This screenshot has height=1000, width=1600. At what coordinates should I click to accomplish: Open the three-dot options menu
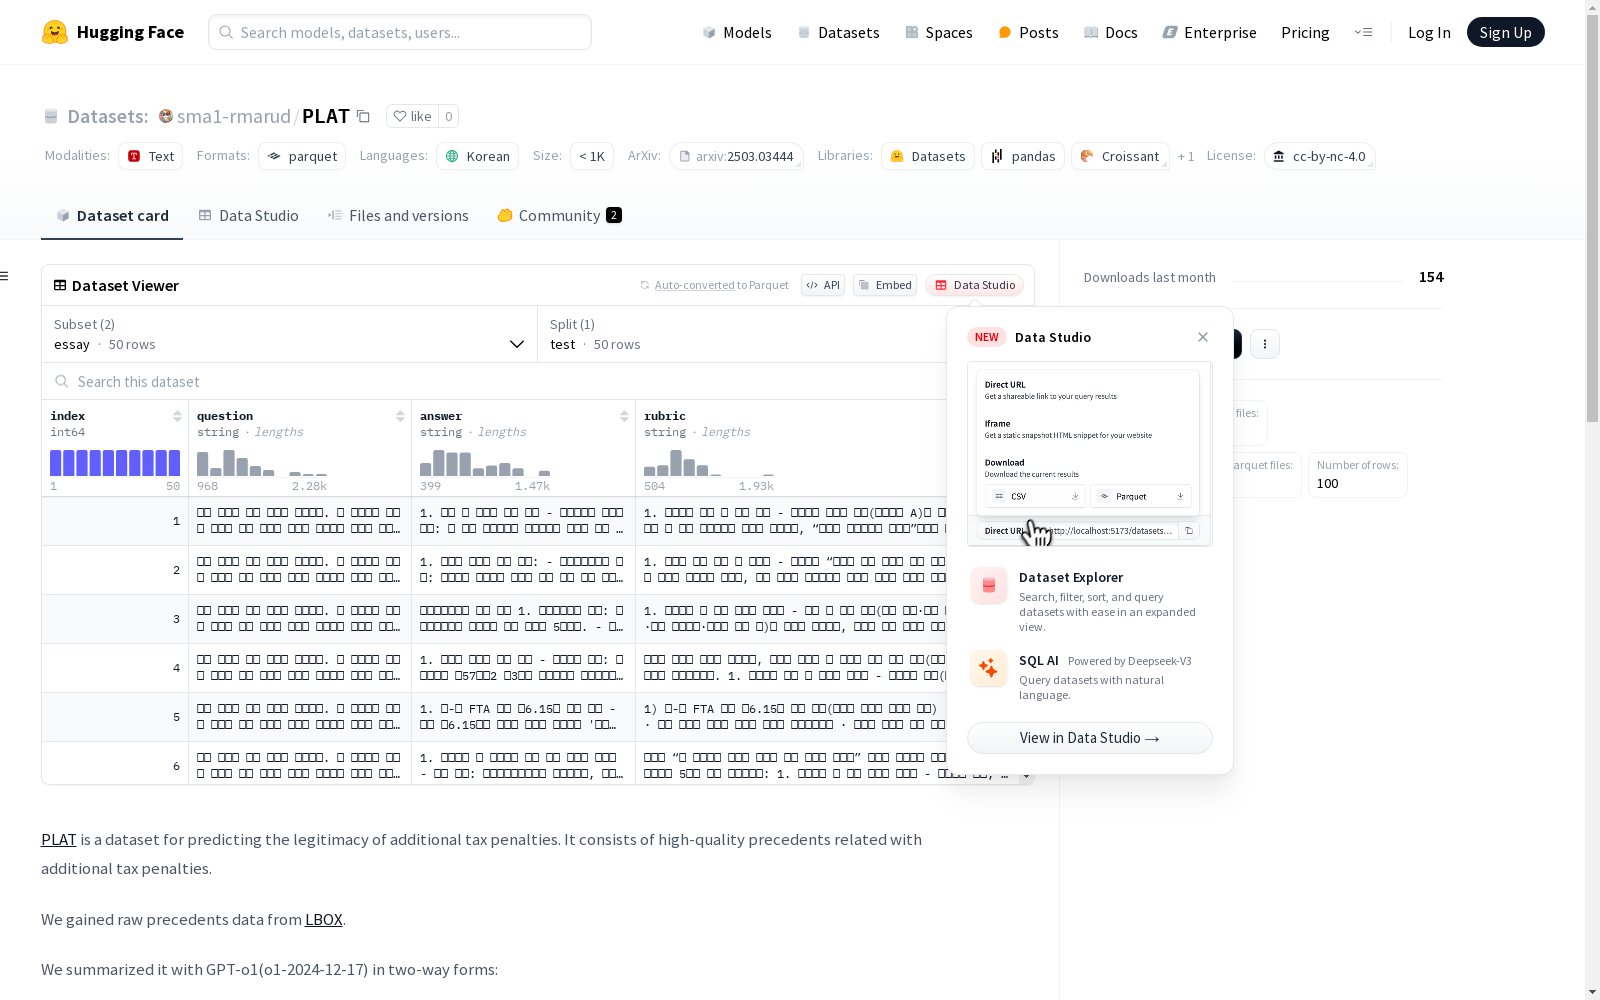click(1265, 344)
